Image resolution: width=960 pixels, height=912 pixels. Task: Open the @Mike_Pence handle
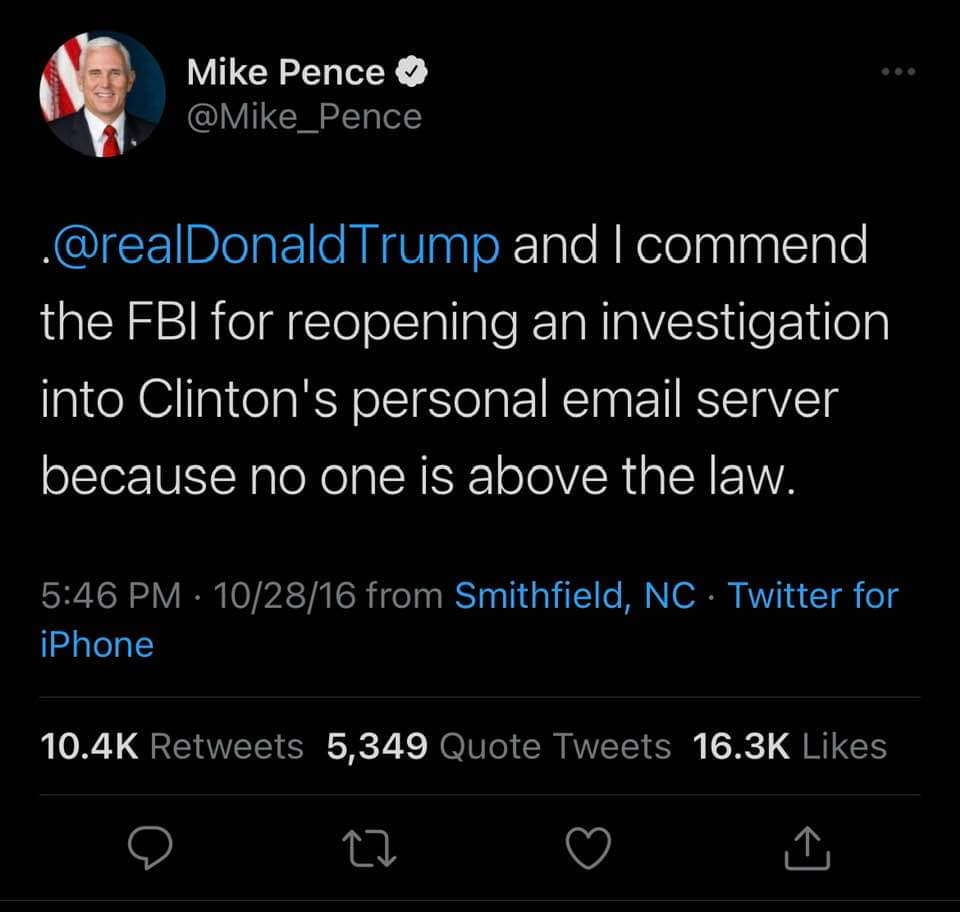point(304,117)
